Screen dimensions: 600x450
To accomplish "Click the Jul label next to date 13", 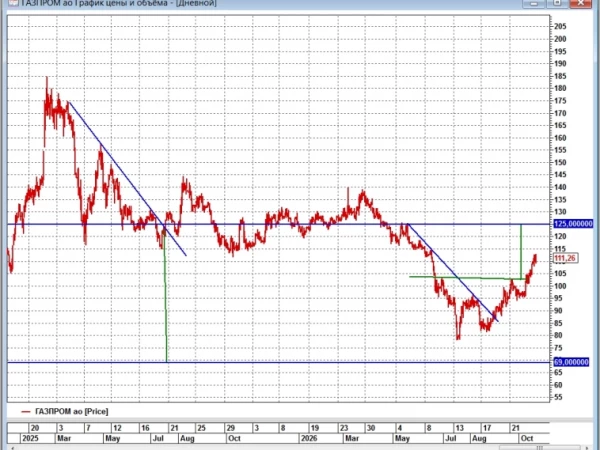I will 451,439.
